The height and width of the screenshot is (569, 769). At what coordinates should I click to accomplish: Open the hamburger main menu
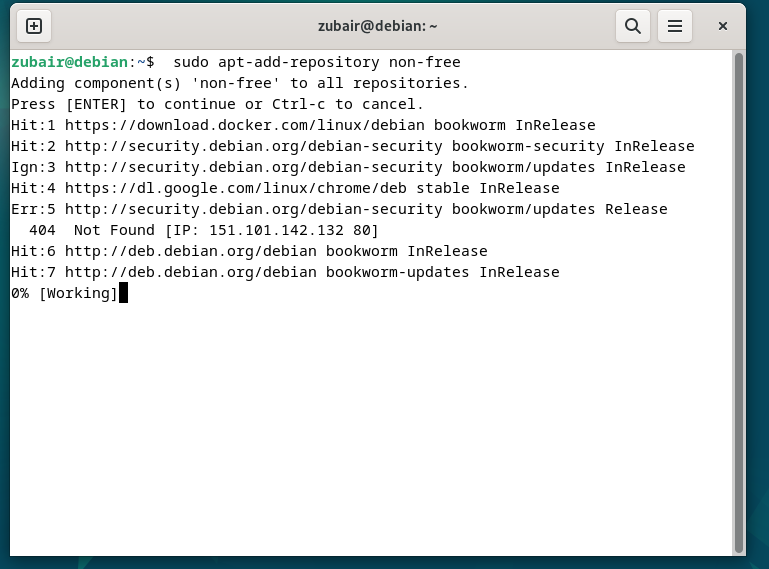[675, 26]
